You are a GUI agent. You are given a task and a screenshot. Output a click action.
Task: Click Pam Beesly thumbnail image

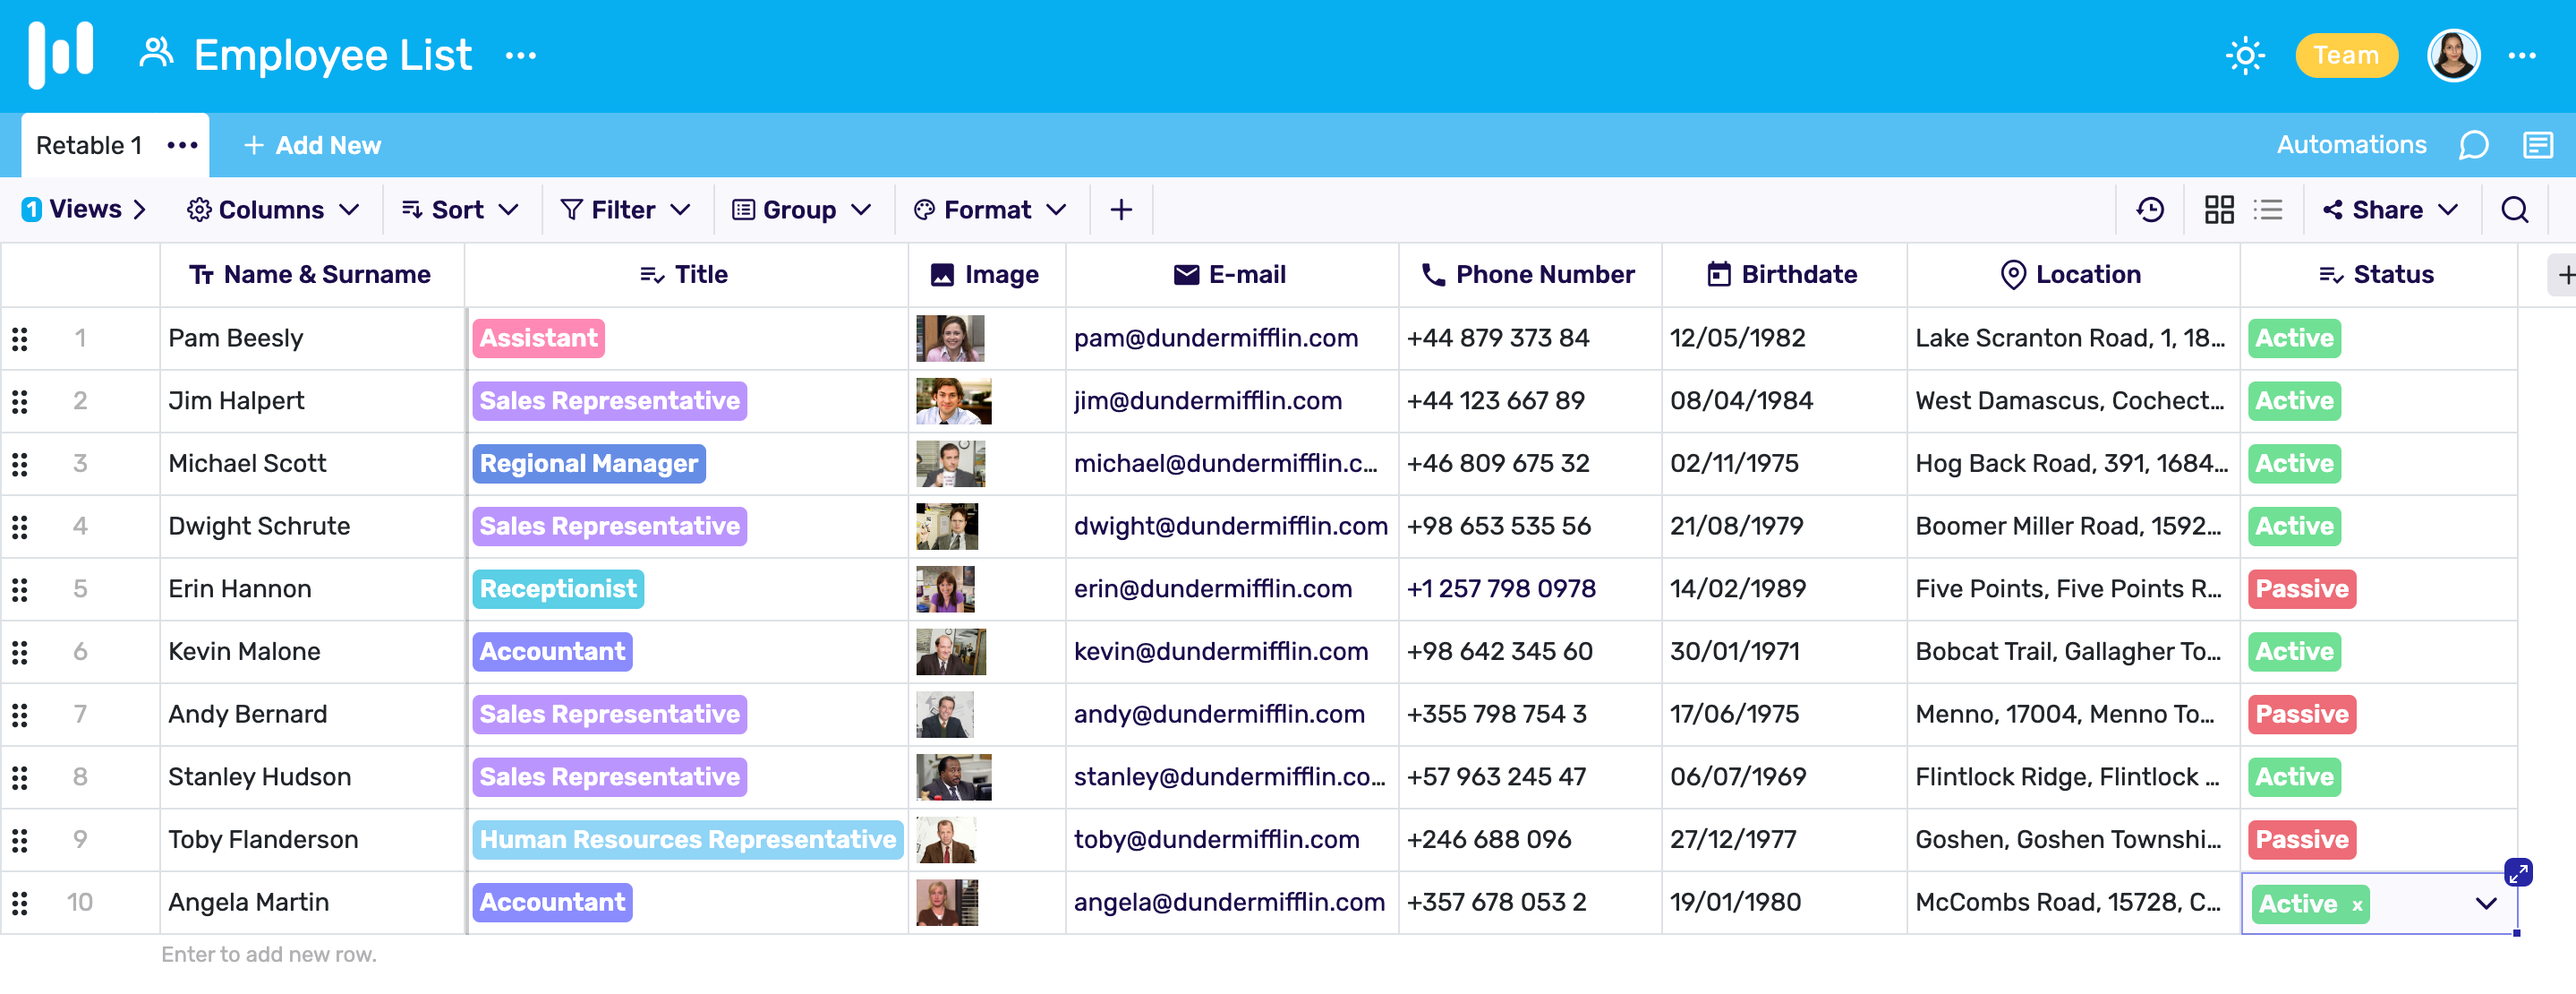coord(951,338)
